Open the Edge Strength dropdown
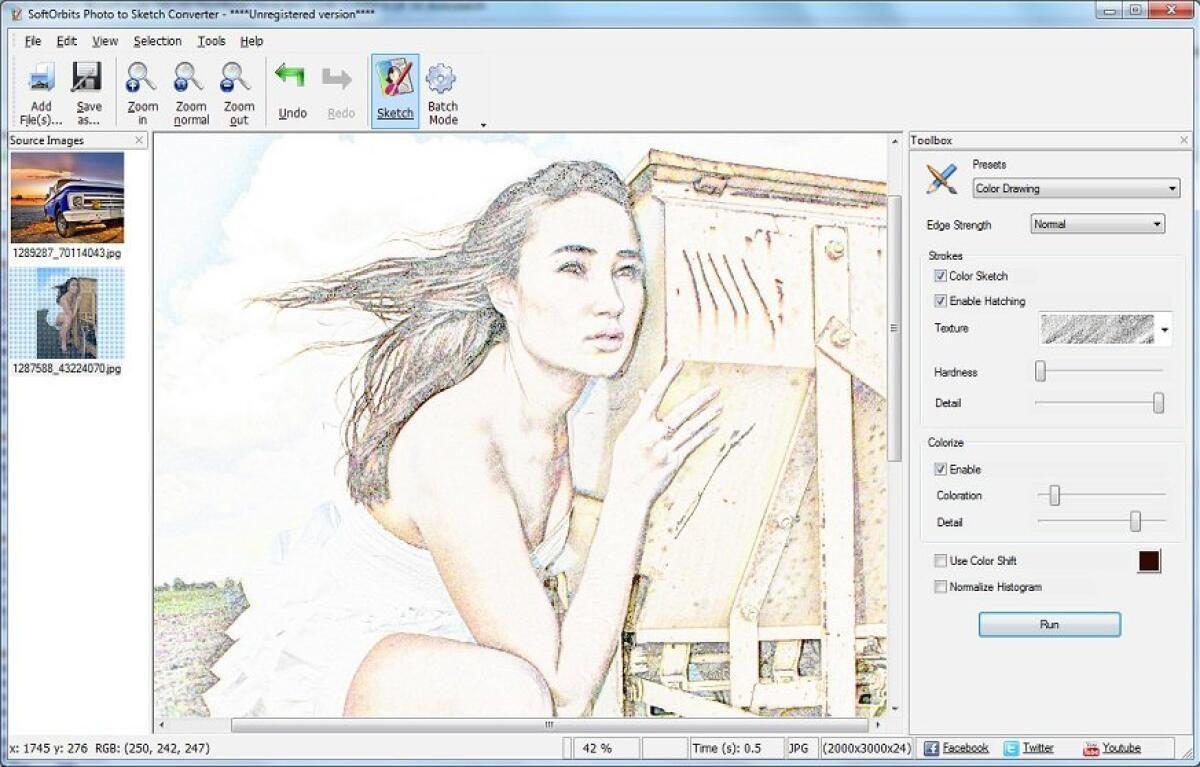The width and height of the screenshot is (1200, 767). pyautogui.click(x=1097, y=224)
